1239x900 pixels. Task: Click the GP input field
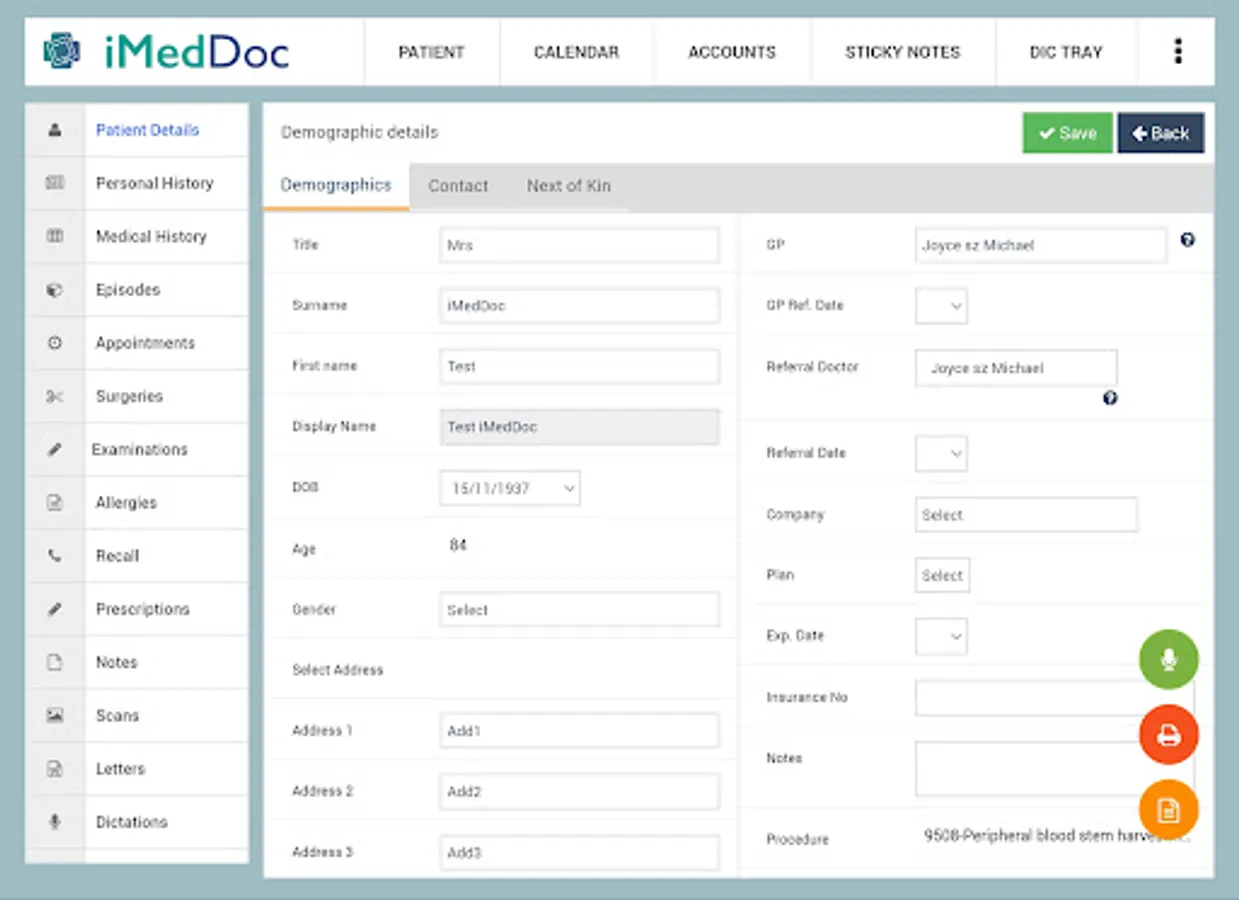(1040, 245)
